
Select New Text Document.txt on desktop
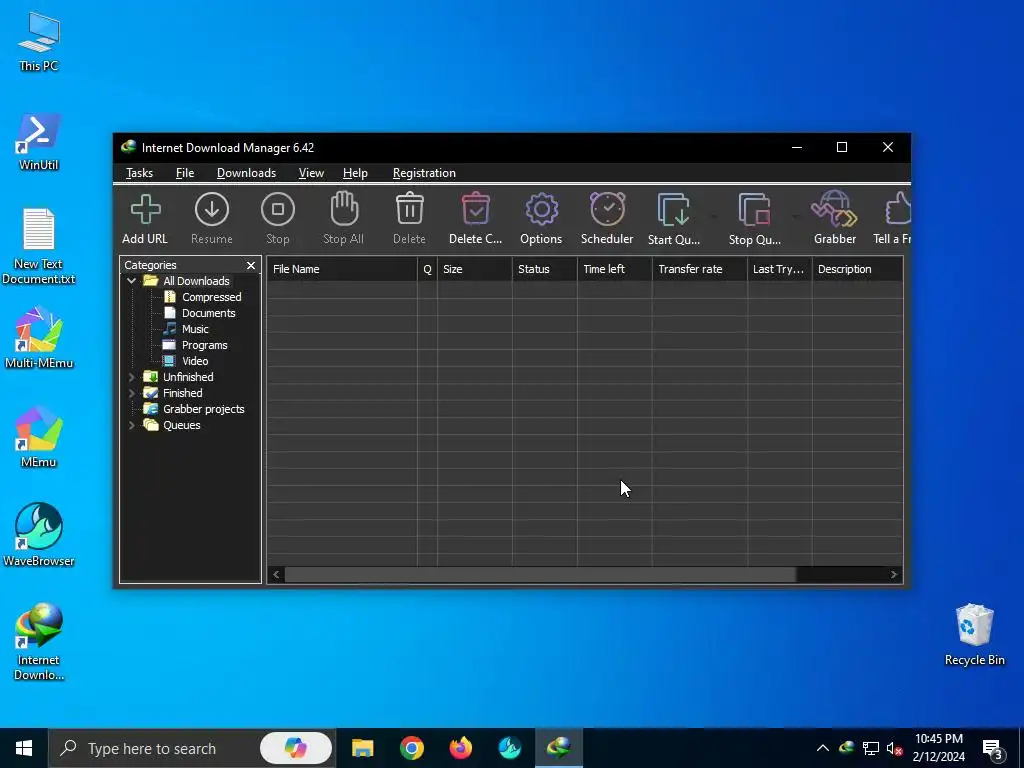(x=39, y=246)
